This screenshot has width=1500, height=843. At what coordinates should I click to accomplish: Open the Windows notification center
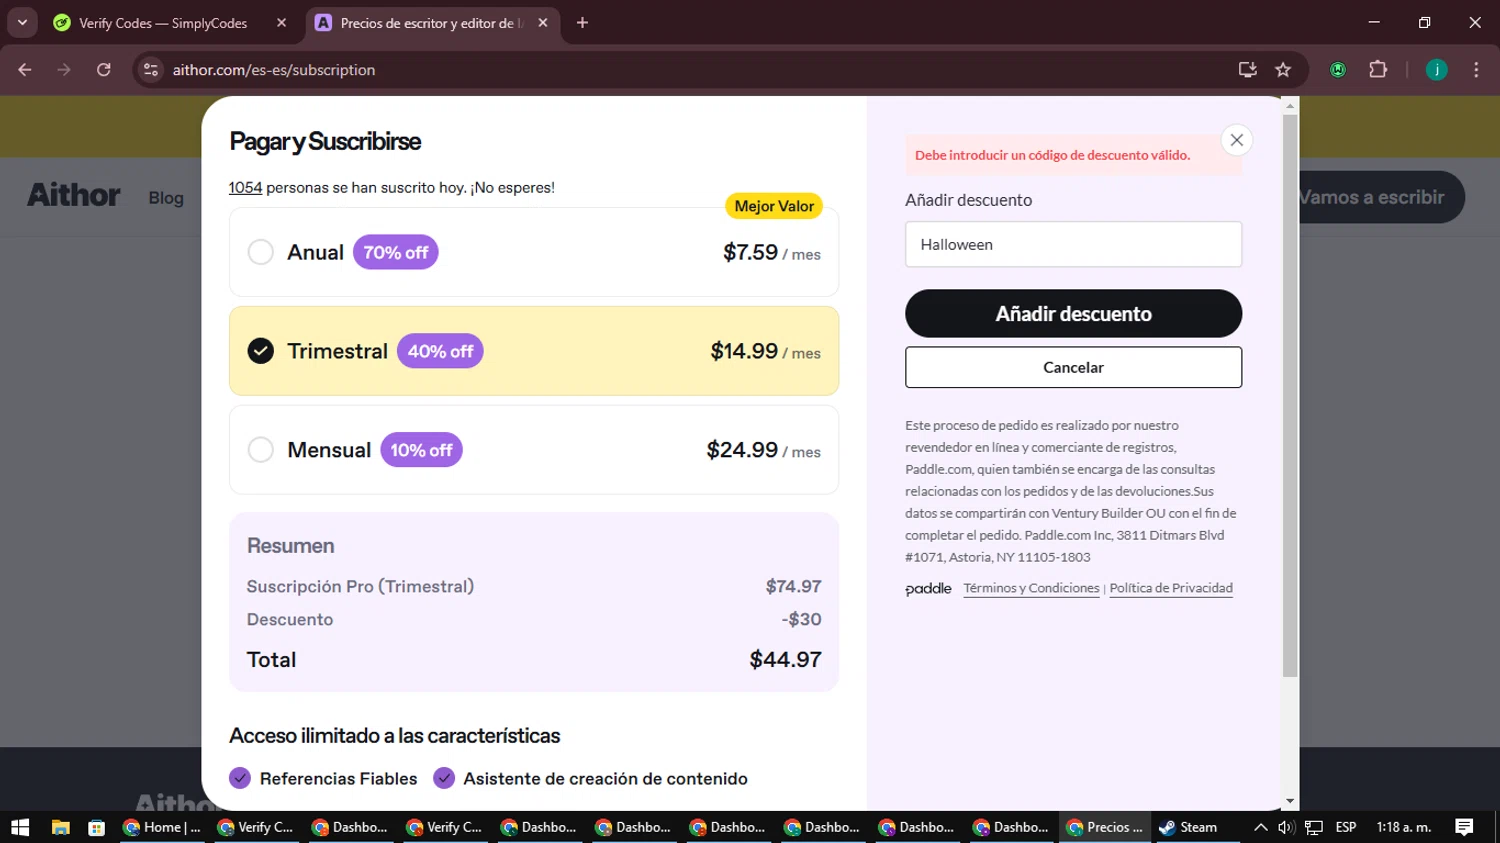point(1465,827)
